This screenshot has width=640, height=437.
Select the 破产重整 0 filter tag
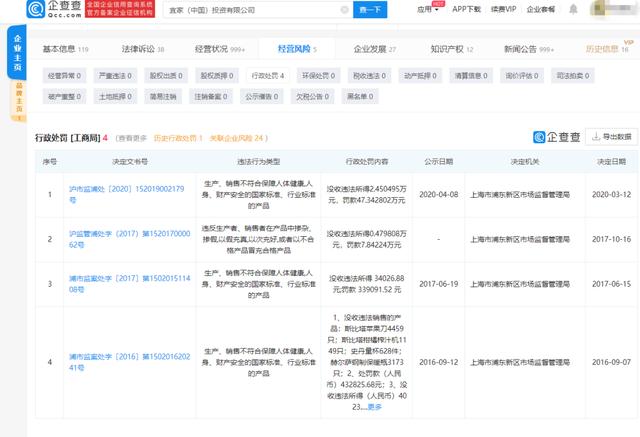[64, 96]
